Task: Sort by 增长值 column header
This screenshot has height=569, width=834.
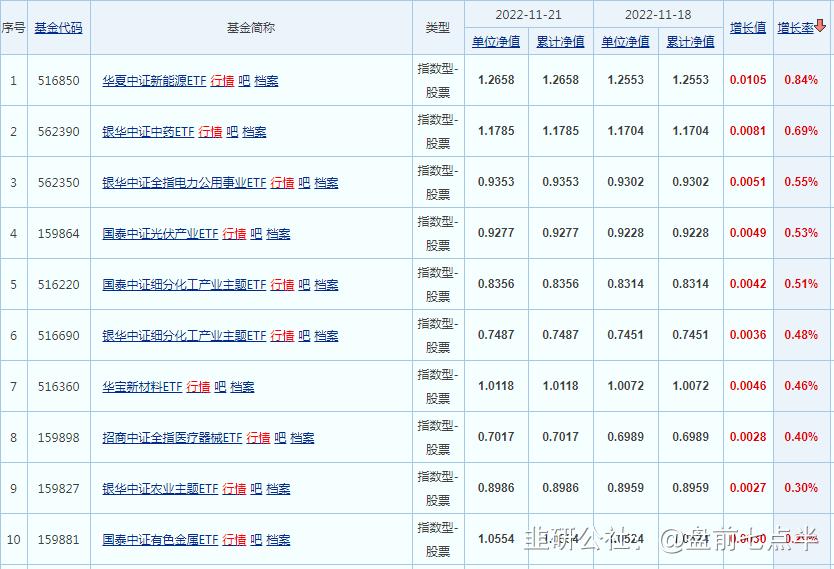Action: click(748, 28)
